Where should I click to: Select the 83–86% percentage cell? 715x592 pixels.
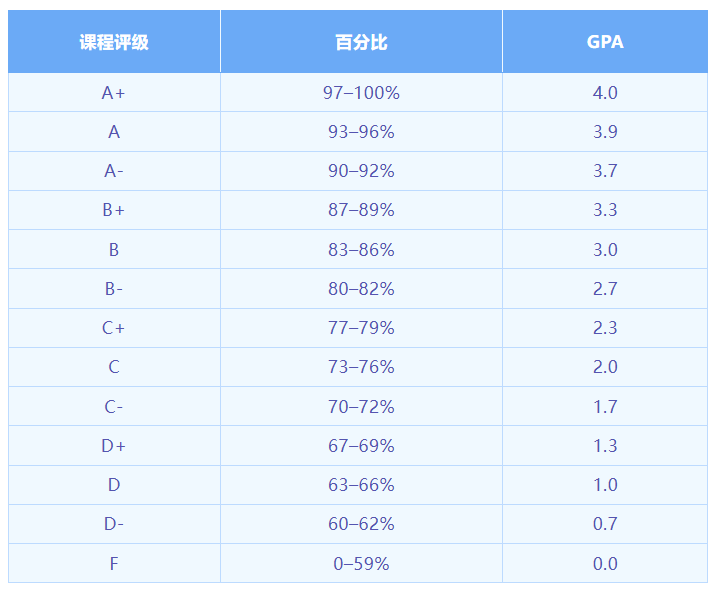[361, 250]
